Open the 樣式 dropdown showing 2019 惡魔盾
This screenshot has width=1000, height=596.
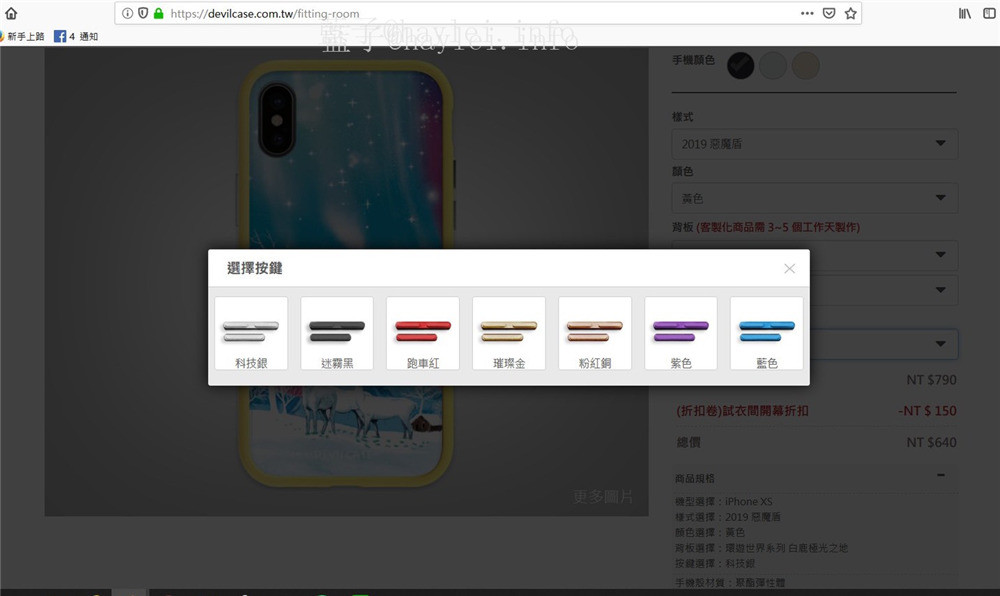pyautogui.click(x=814, y=144)
